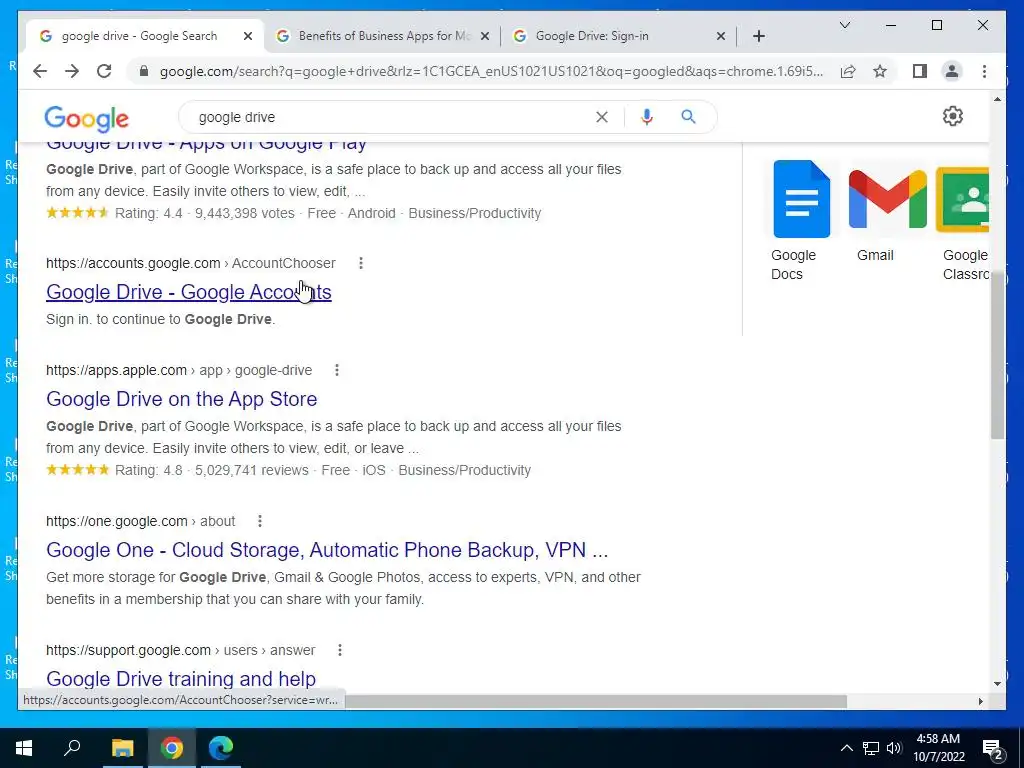This screenshot has height=768, width=1024.
Task: Open more options for accounts.google.com result
Action: pos(360,263)
